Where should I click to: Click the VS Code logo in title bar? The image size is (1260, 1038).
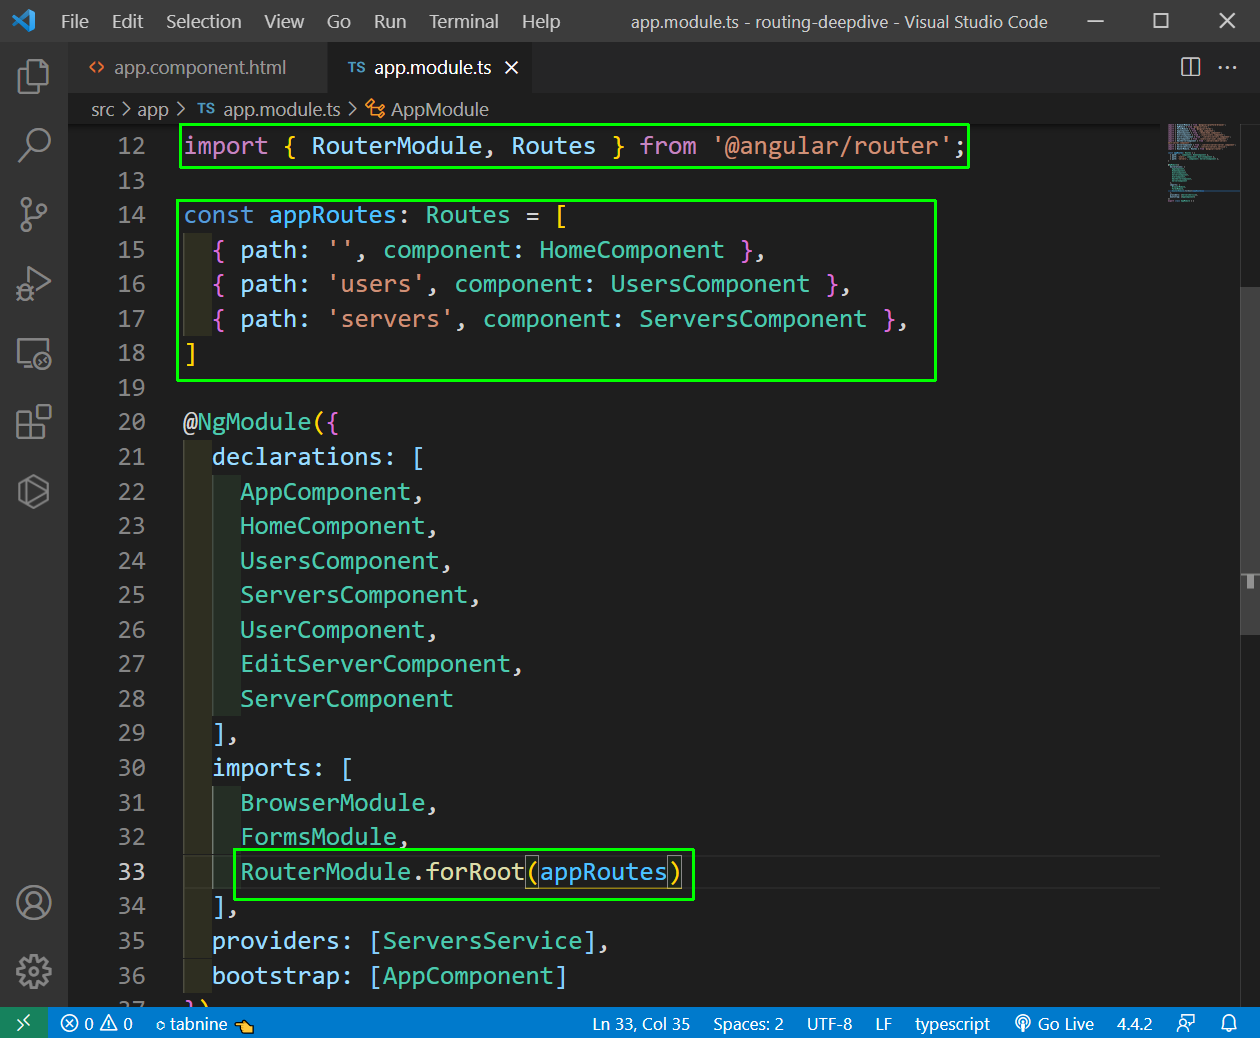click(x=23, y=21)
